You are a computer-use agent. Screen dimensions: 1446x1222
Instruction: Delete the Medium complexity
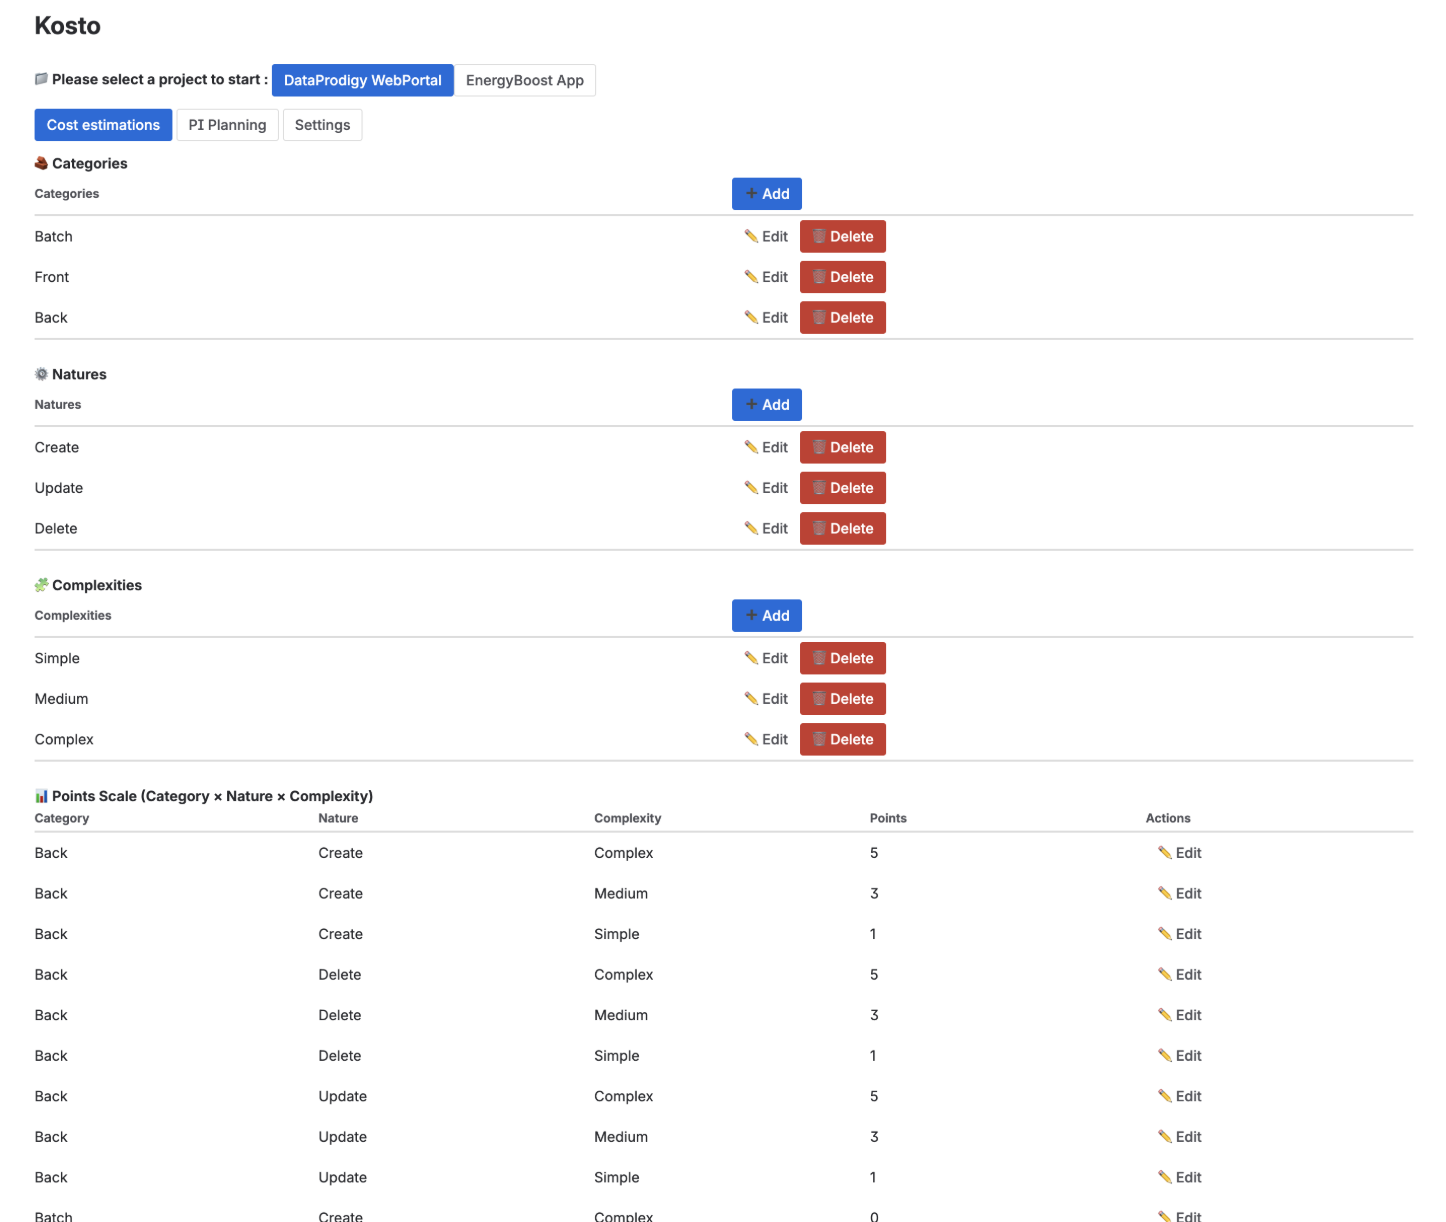point(842,698)
